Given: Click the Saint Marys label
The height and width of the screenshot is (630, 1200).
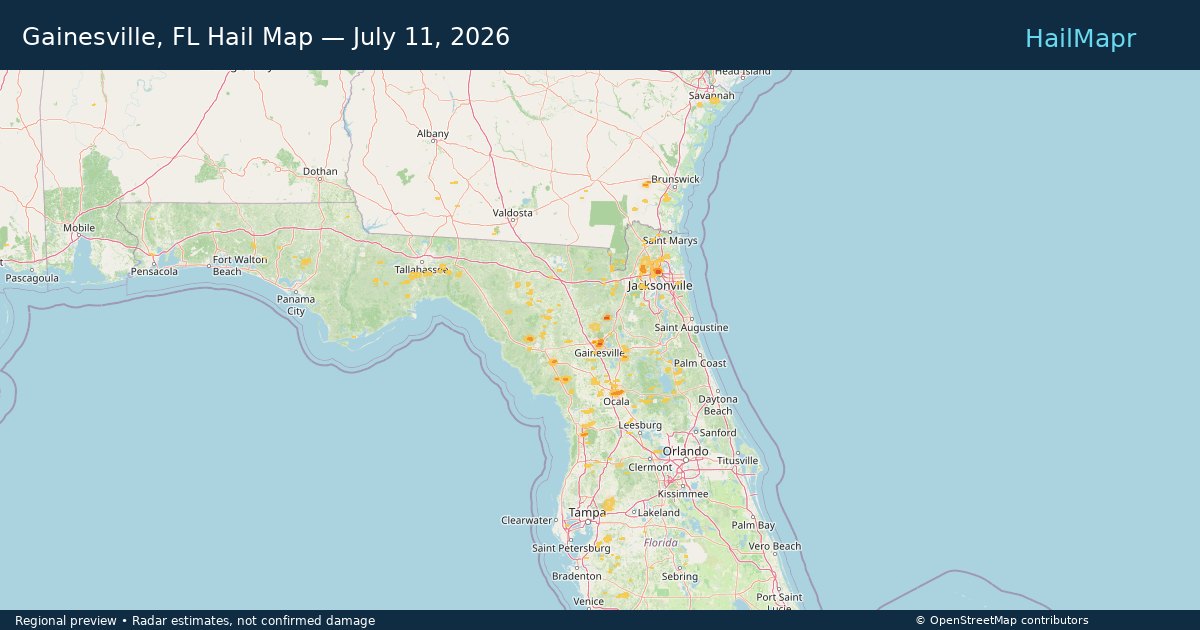Looking at the screenshot, I should 670,241.
